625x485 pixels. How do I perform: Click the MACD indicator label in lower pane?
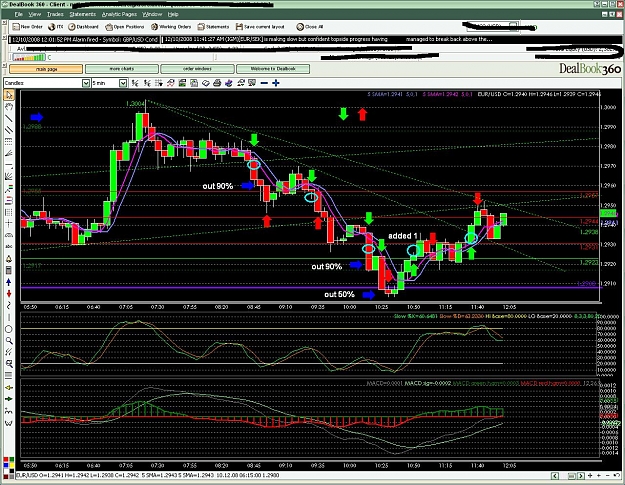(385, 383)
